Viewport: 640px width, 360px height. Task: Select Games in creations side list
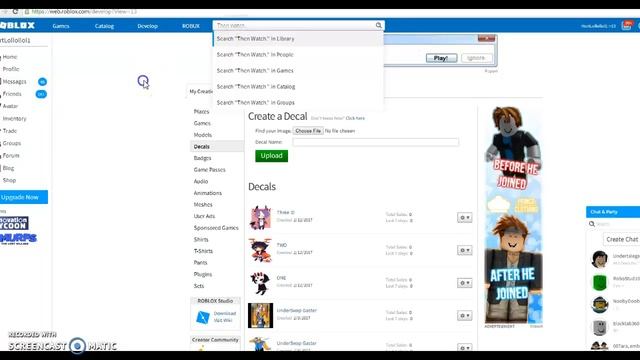click(x=202, y=123)
